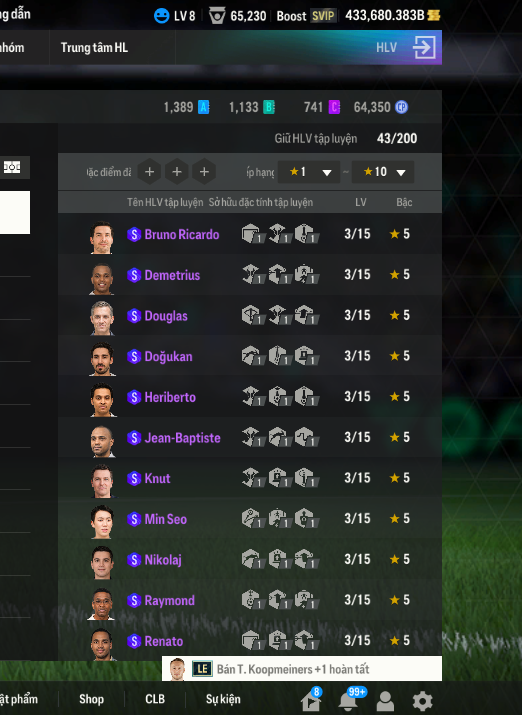The width and height of the screenshot is (522, 715).
Task: Click the blue smiley level icon
Action: 161,16
